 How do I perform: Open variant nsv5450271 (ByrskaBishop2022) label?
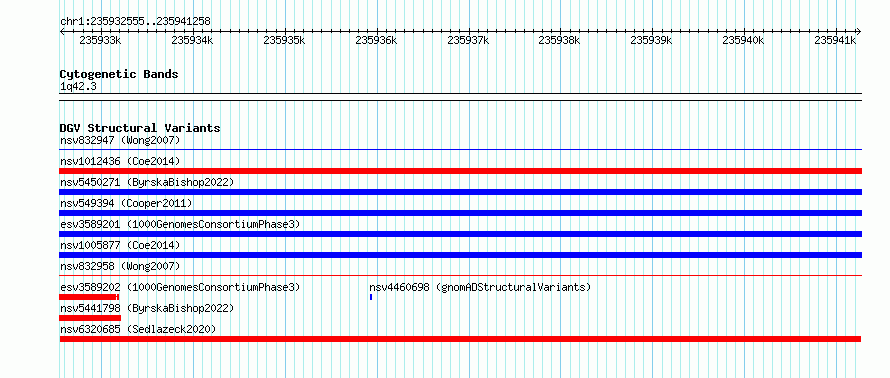click(147, 182)
